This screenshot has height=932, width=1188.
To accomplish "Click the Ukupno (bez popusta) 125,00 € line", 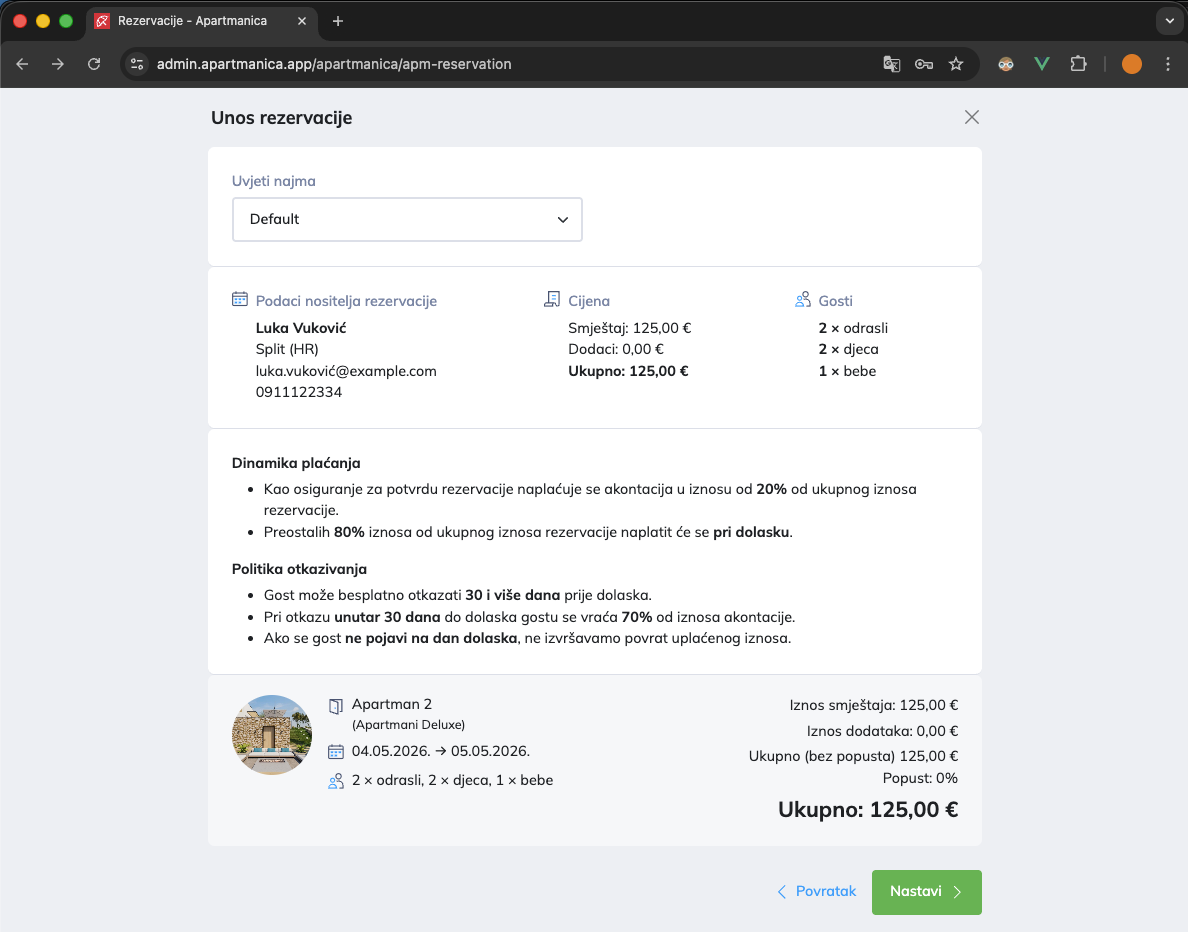I will tap(853, 756).
